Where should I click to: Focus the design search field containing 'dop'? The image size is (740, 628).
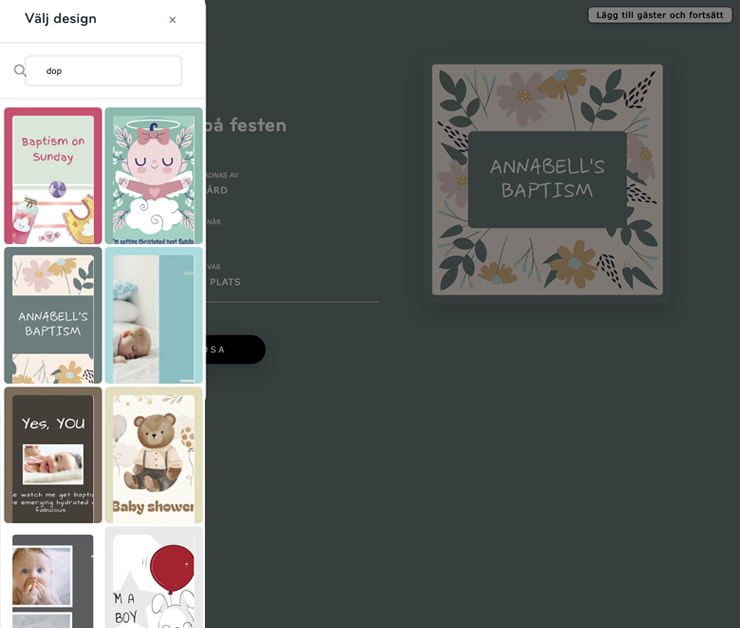(x=103, y=71)
